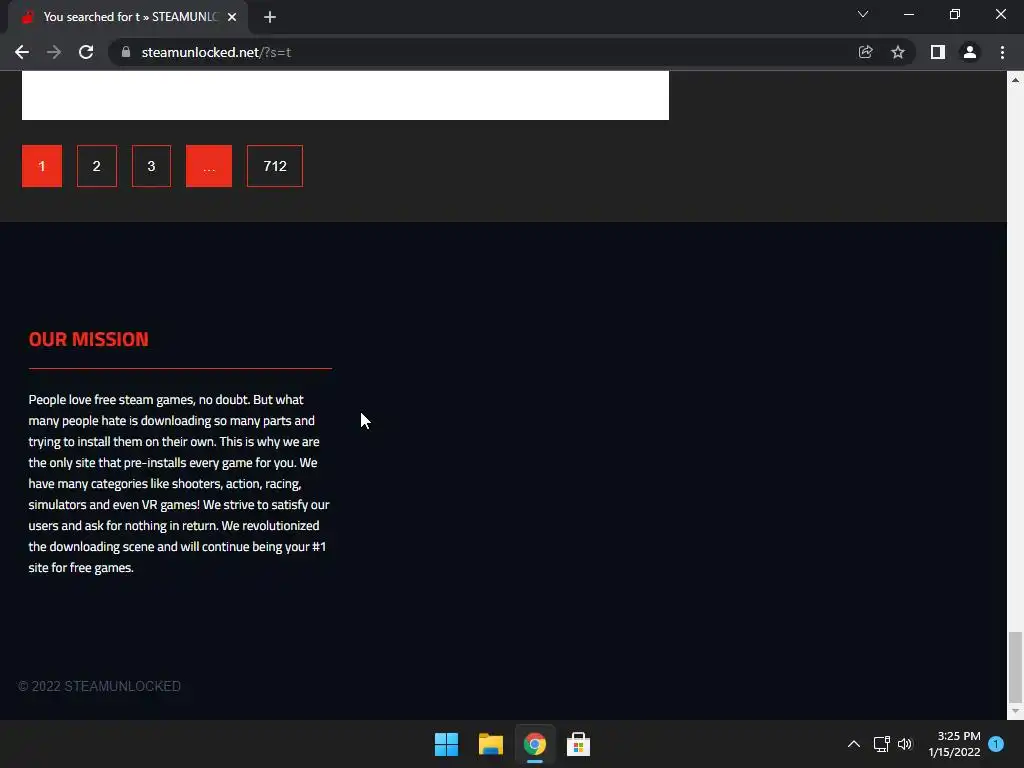The image size is (1024, 768).
Task: Jump to last page 712
Action: point(275,166)
